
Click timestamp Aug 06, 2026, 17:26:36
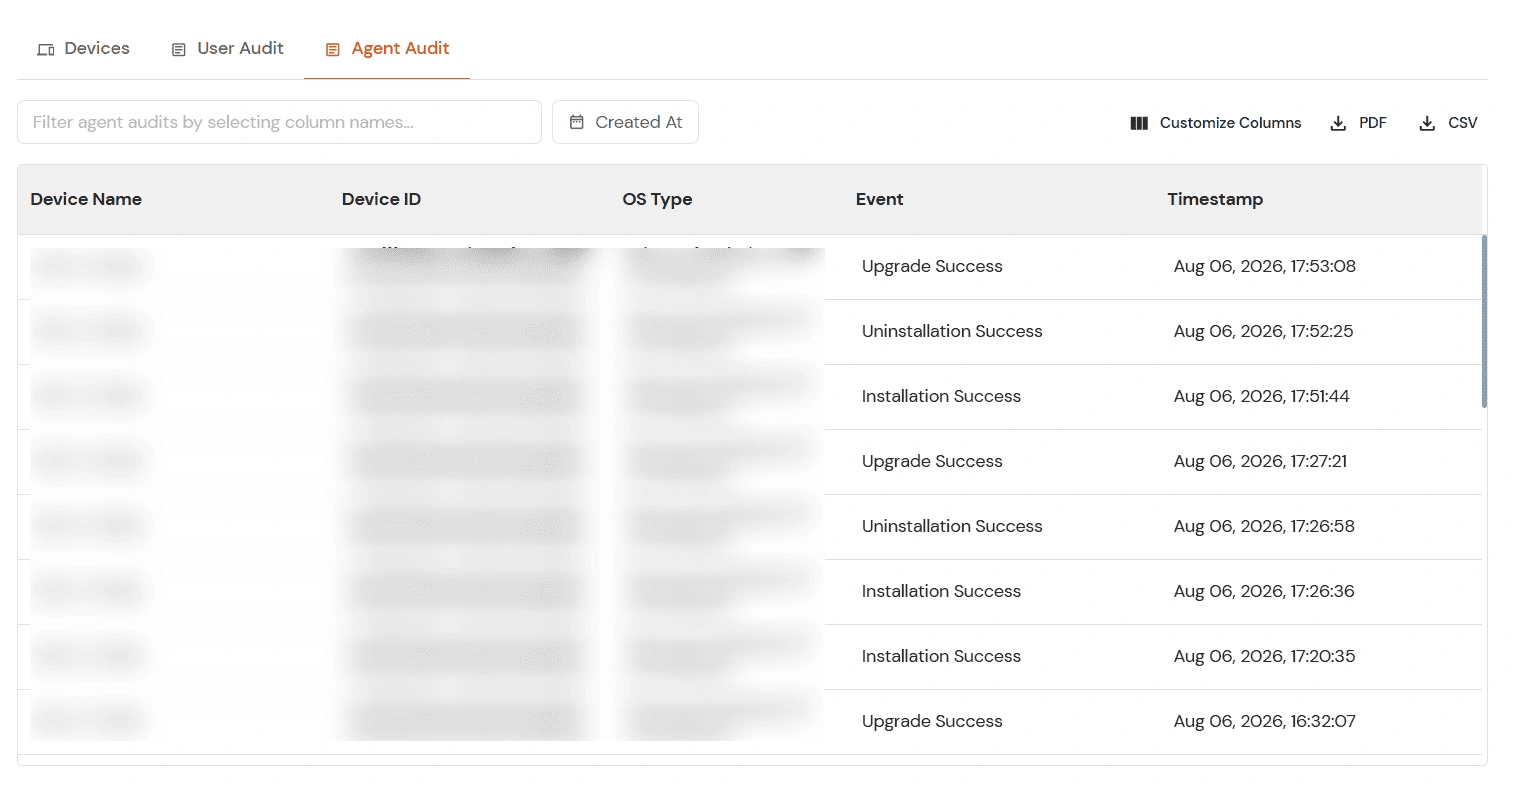(1264, 591)
